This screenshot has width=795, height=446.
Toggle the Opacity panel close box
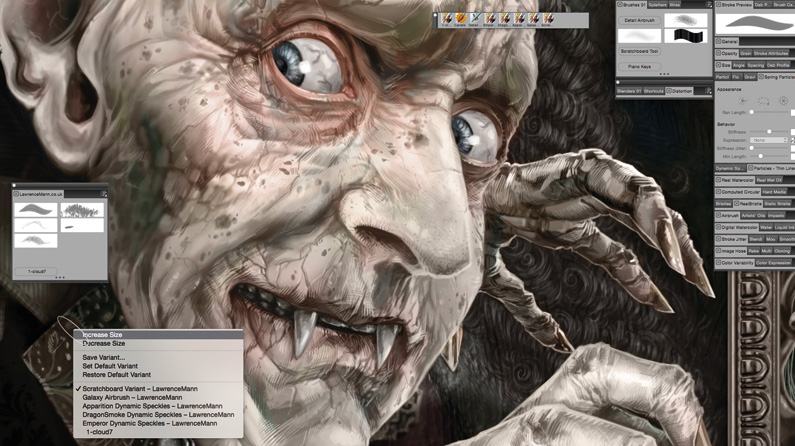718,53
